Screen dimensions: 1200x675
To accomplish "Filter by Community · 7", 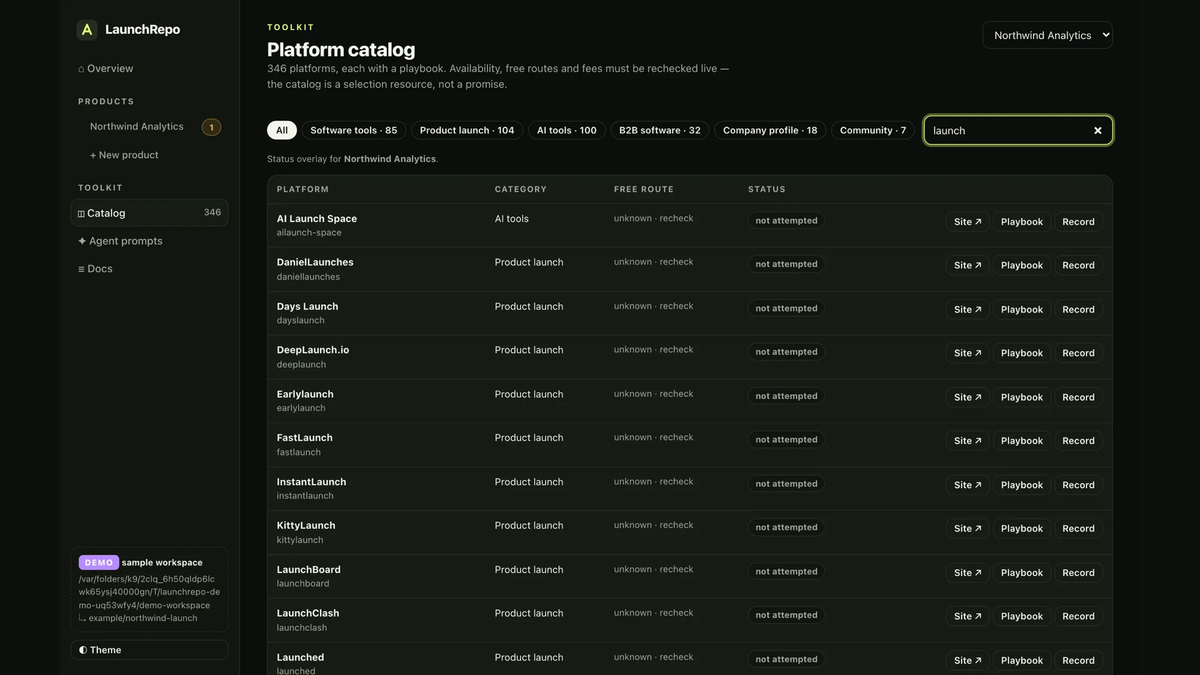I will tap(873, 130).
